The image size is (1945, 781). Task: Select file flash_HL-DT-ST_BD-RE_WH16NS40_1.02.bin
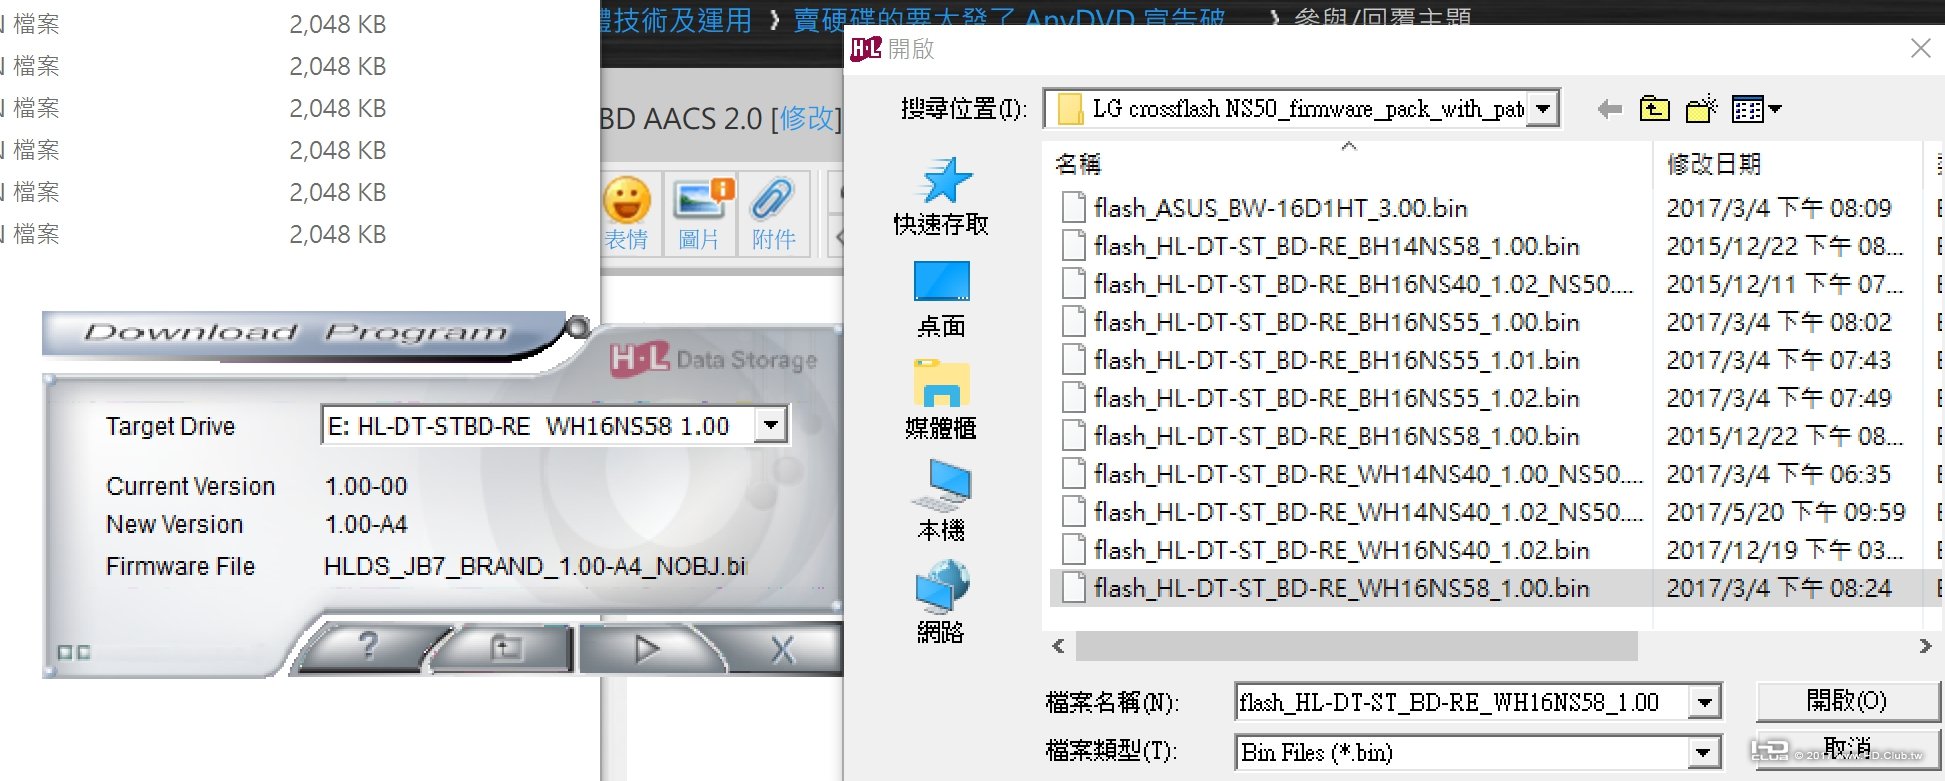click(x=1342, y=550)
